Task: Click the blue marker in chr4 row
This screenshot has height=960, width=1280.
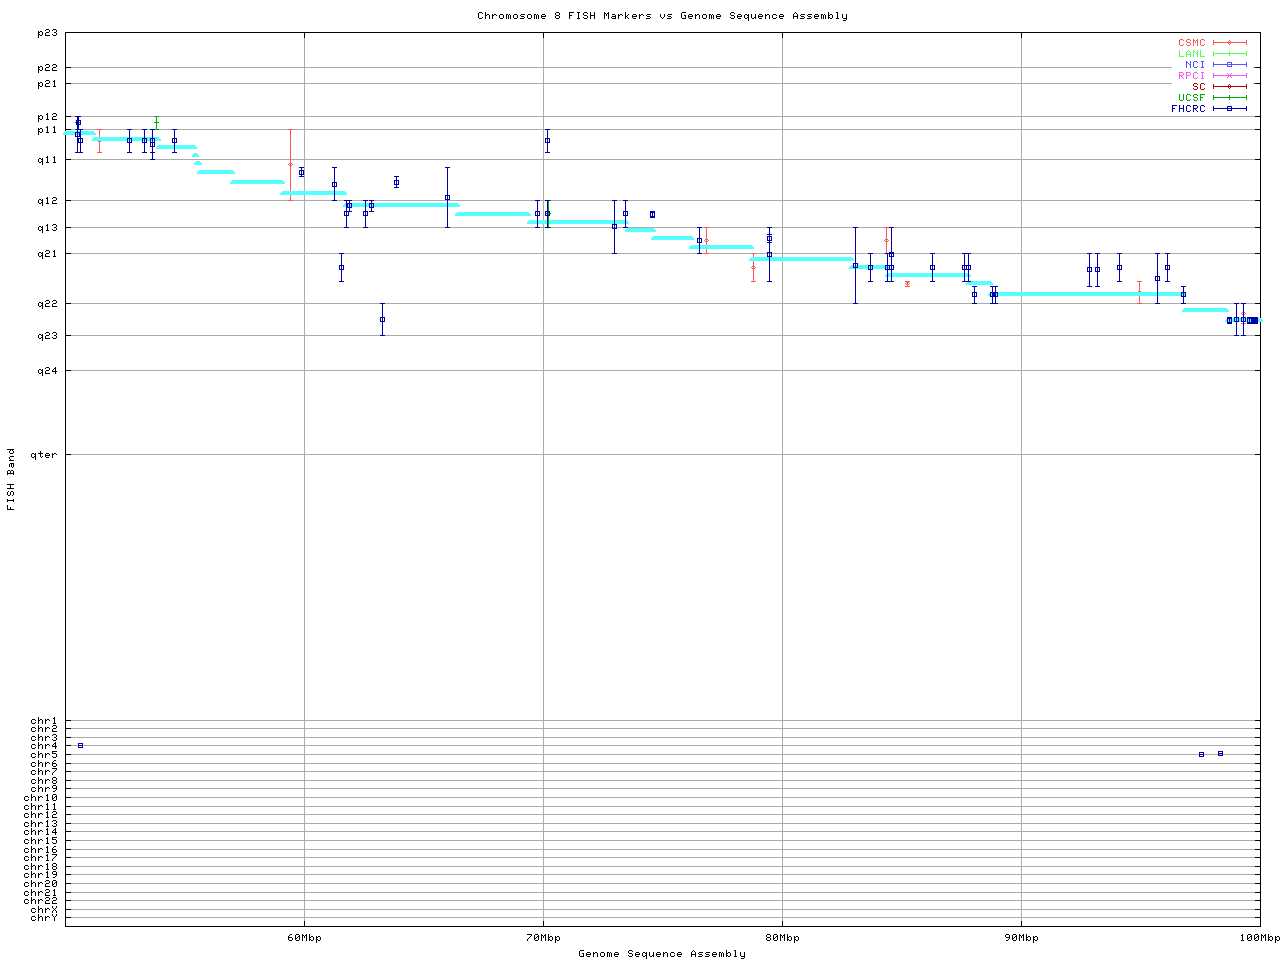Action: (x=81, y=746)
